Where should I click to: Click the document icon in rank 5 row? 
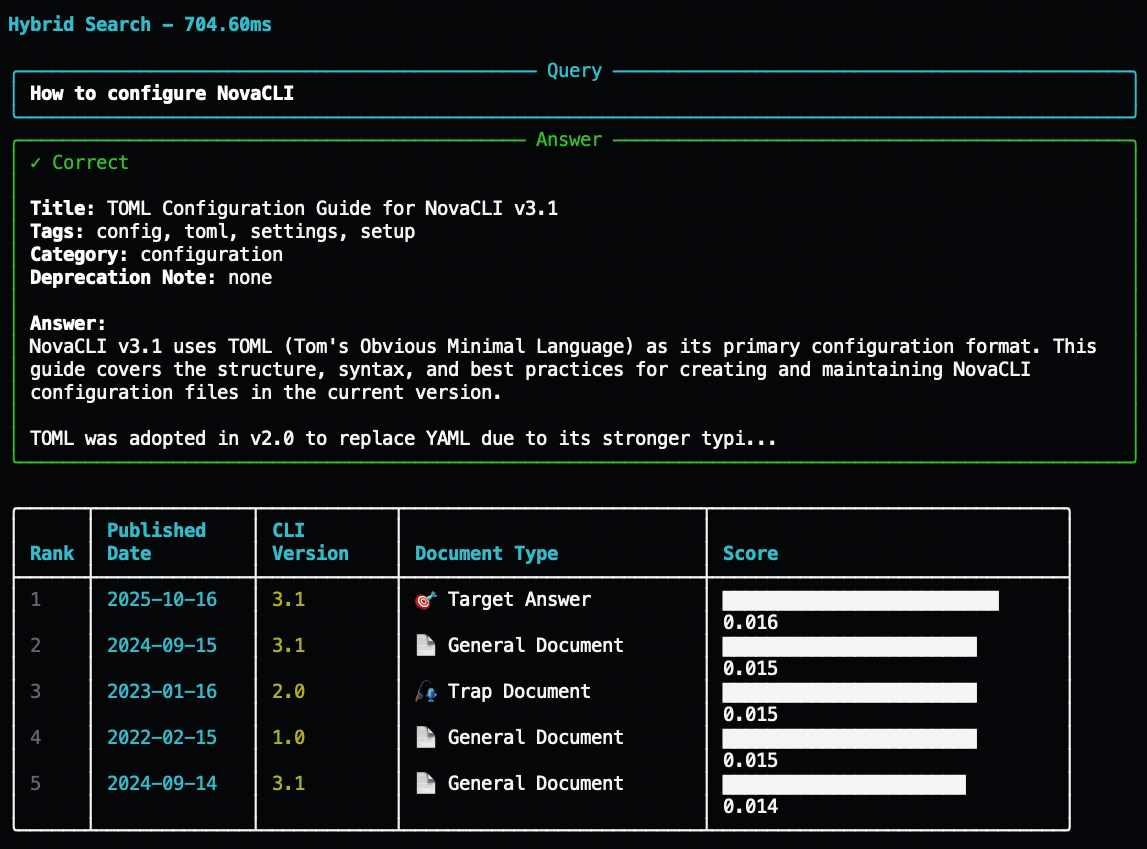click(x=425, y=784)
